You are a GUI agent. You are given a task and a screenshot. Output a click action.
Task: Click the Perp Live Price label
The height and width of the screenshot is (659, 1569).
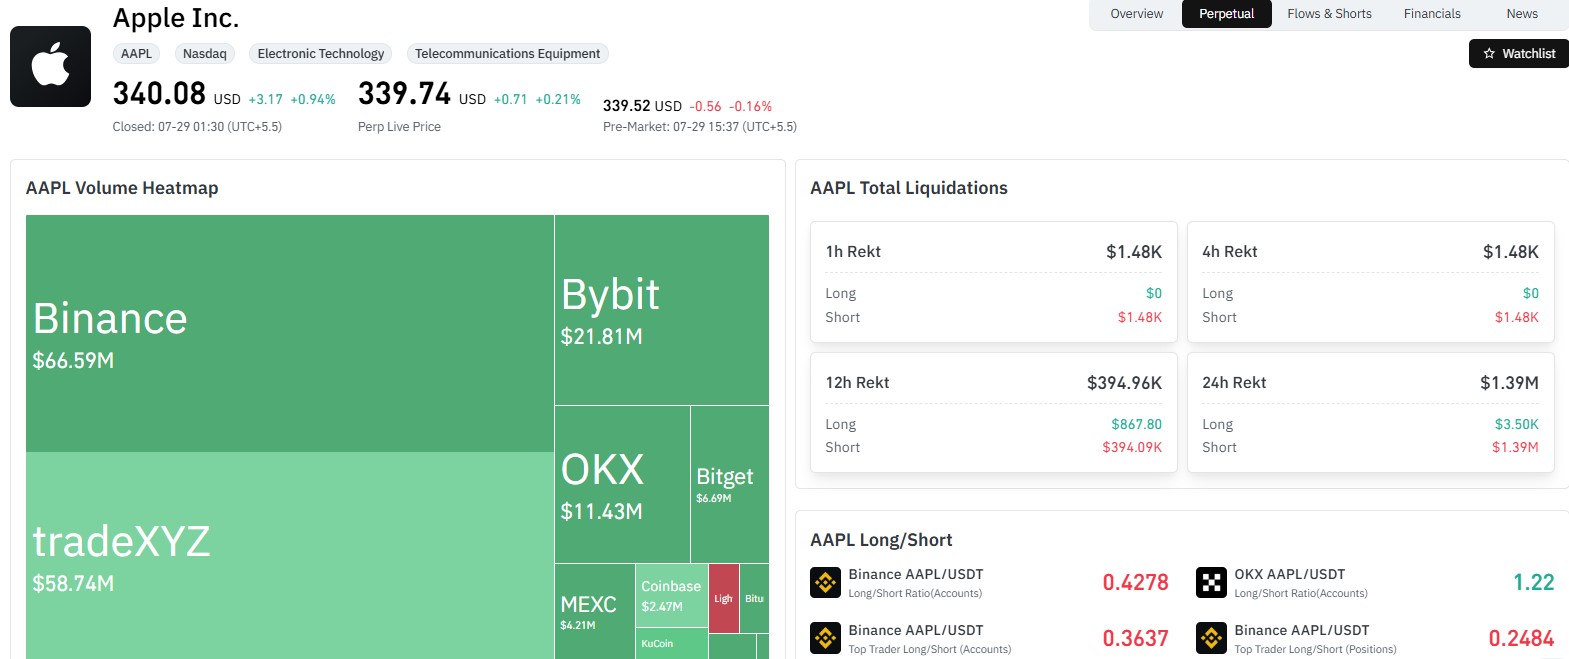399,127
